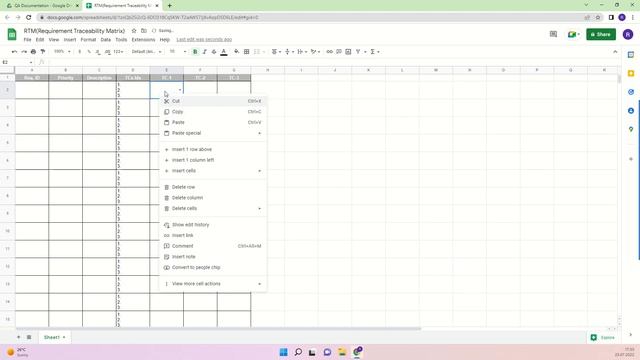Open the font size dropdown arrow
The image size is (640, 360).
[185, 52]
